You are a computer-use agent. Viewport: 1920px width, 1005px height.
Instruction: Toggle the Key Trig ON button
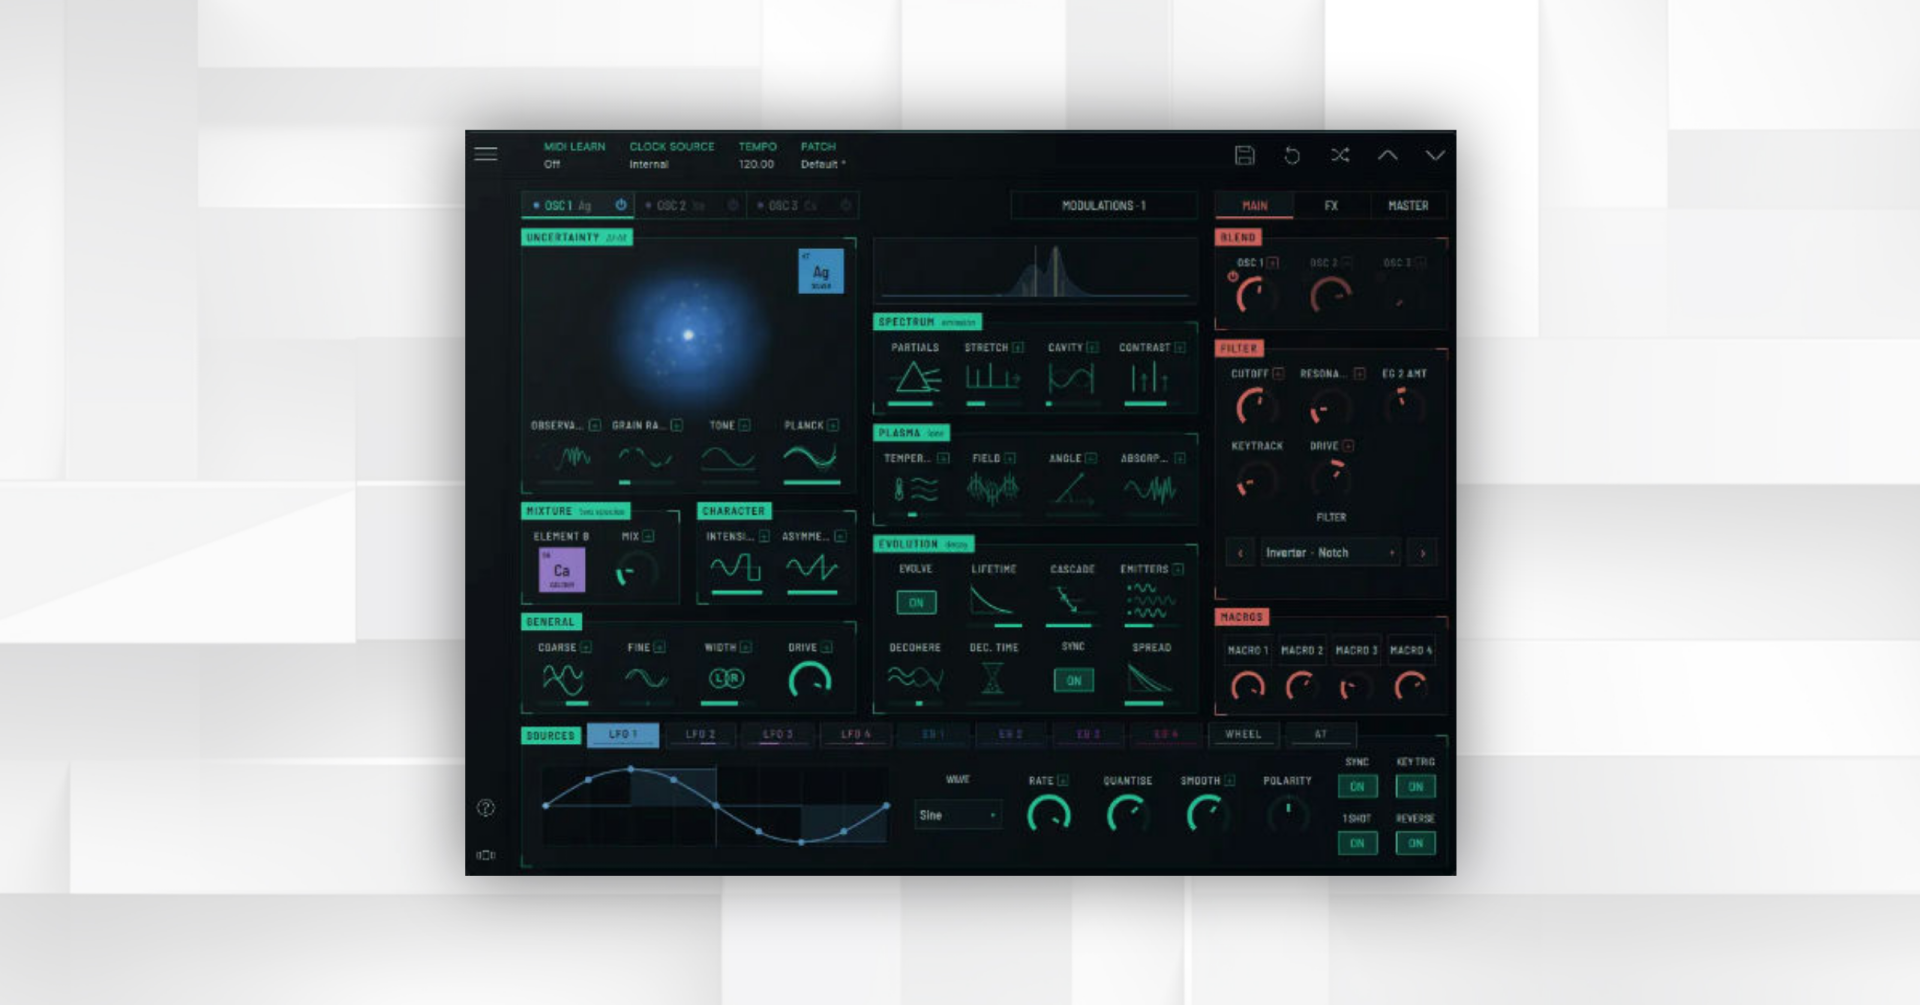pyautogui.click(x=1416, y=787)
